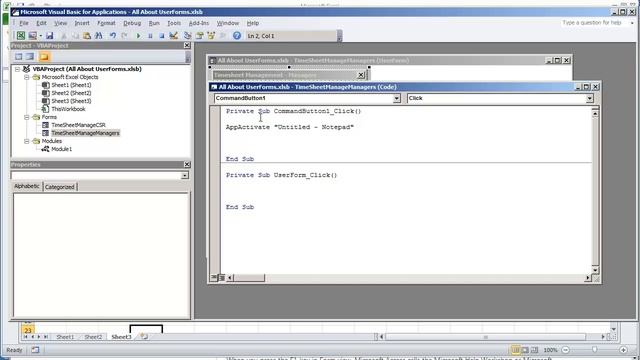Run the Sub with the play icon

pos(138,36)
